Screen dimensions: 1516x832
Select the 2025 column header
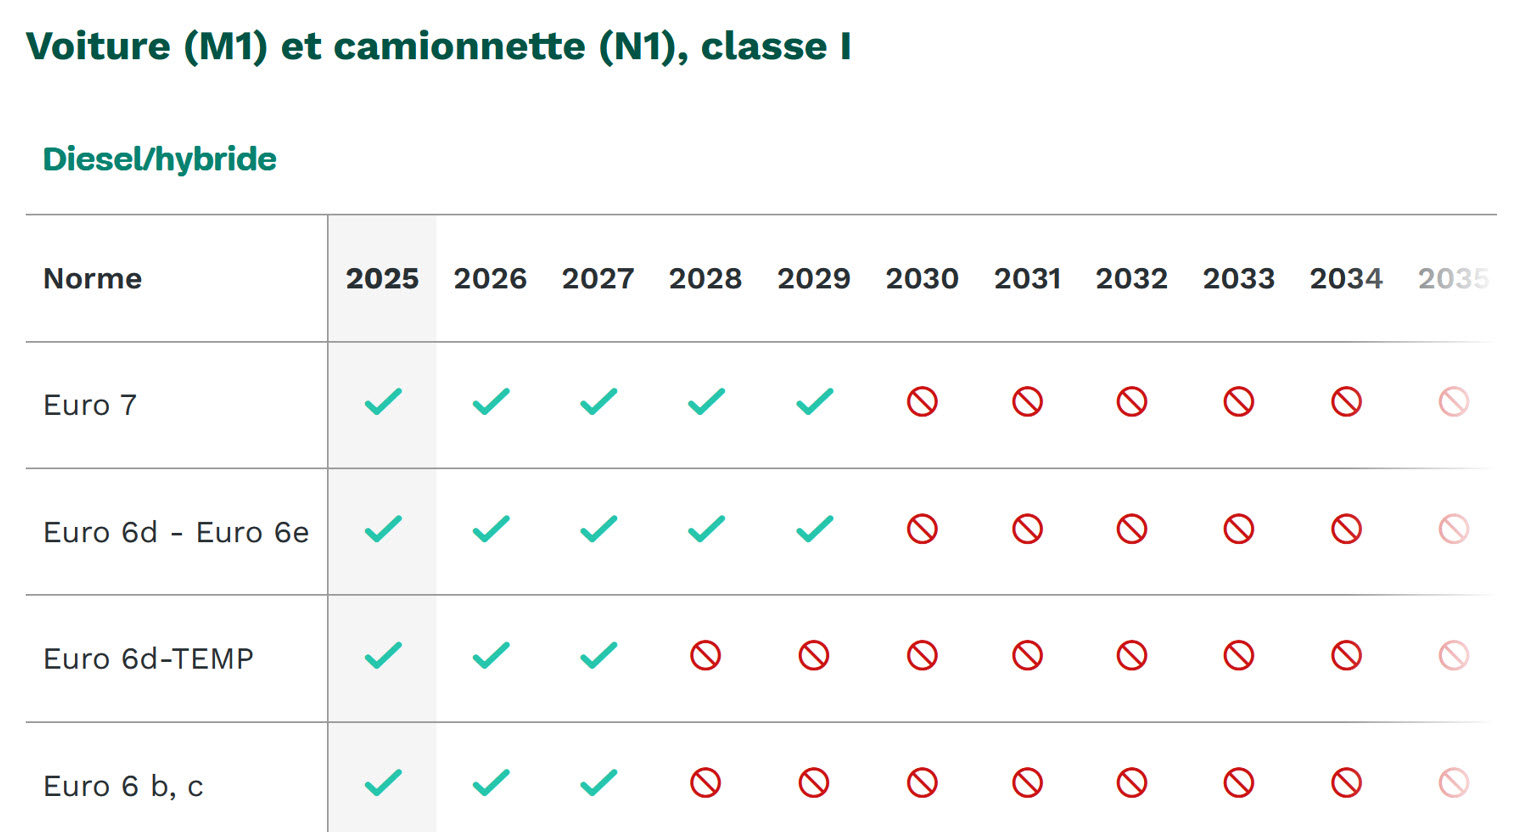tap(382, 279)
